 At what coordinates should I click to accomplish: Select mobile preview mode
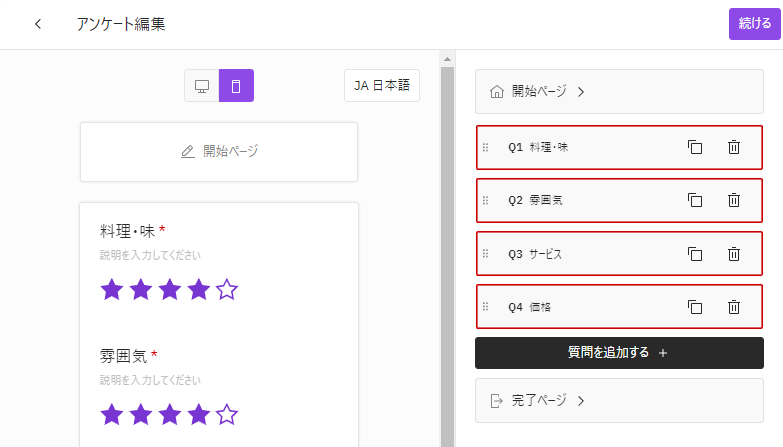236,86
